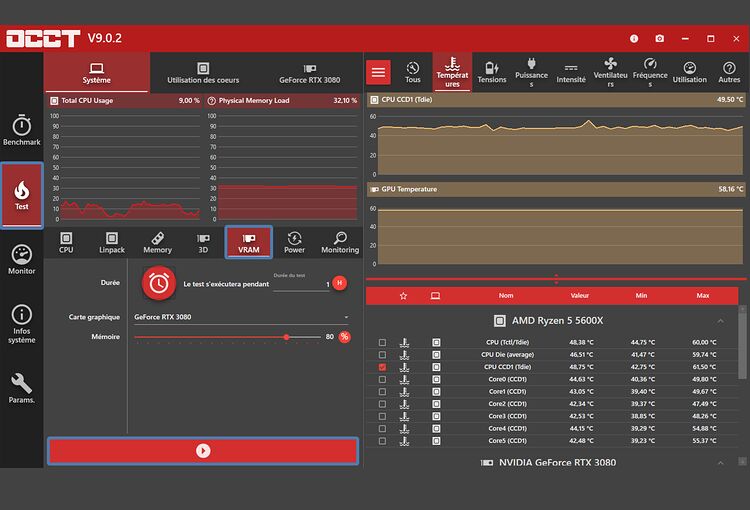The image size is (750, 510).
Task: Show all sensors with Tous
Action: pyautogui.click(x=413, y=72)
